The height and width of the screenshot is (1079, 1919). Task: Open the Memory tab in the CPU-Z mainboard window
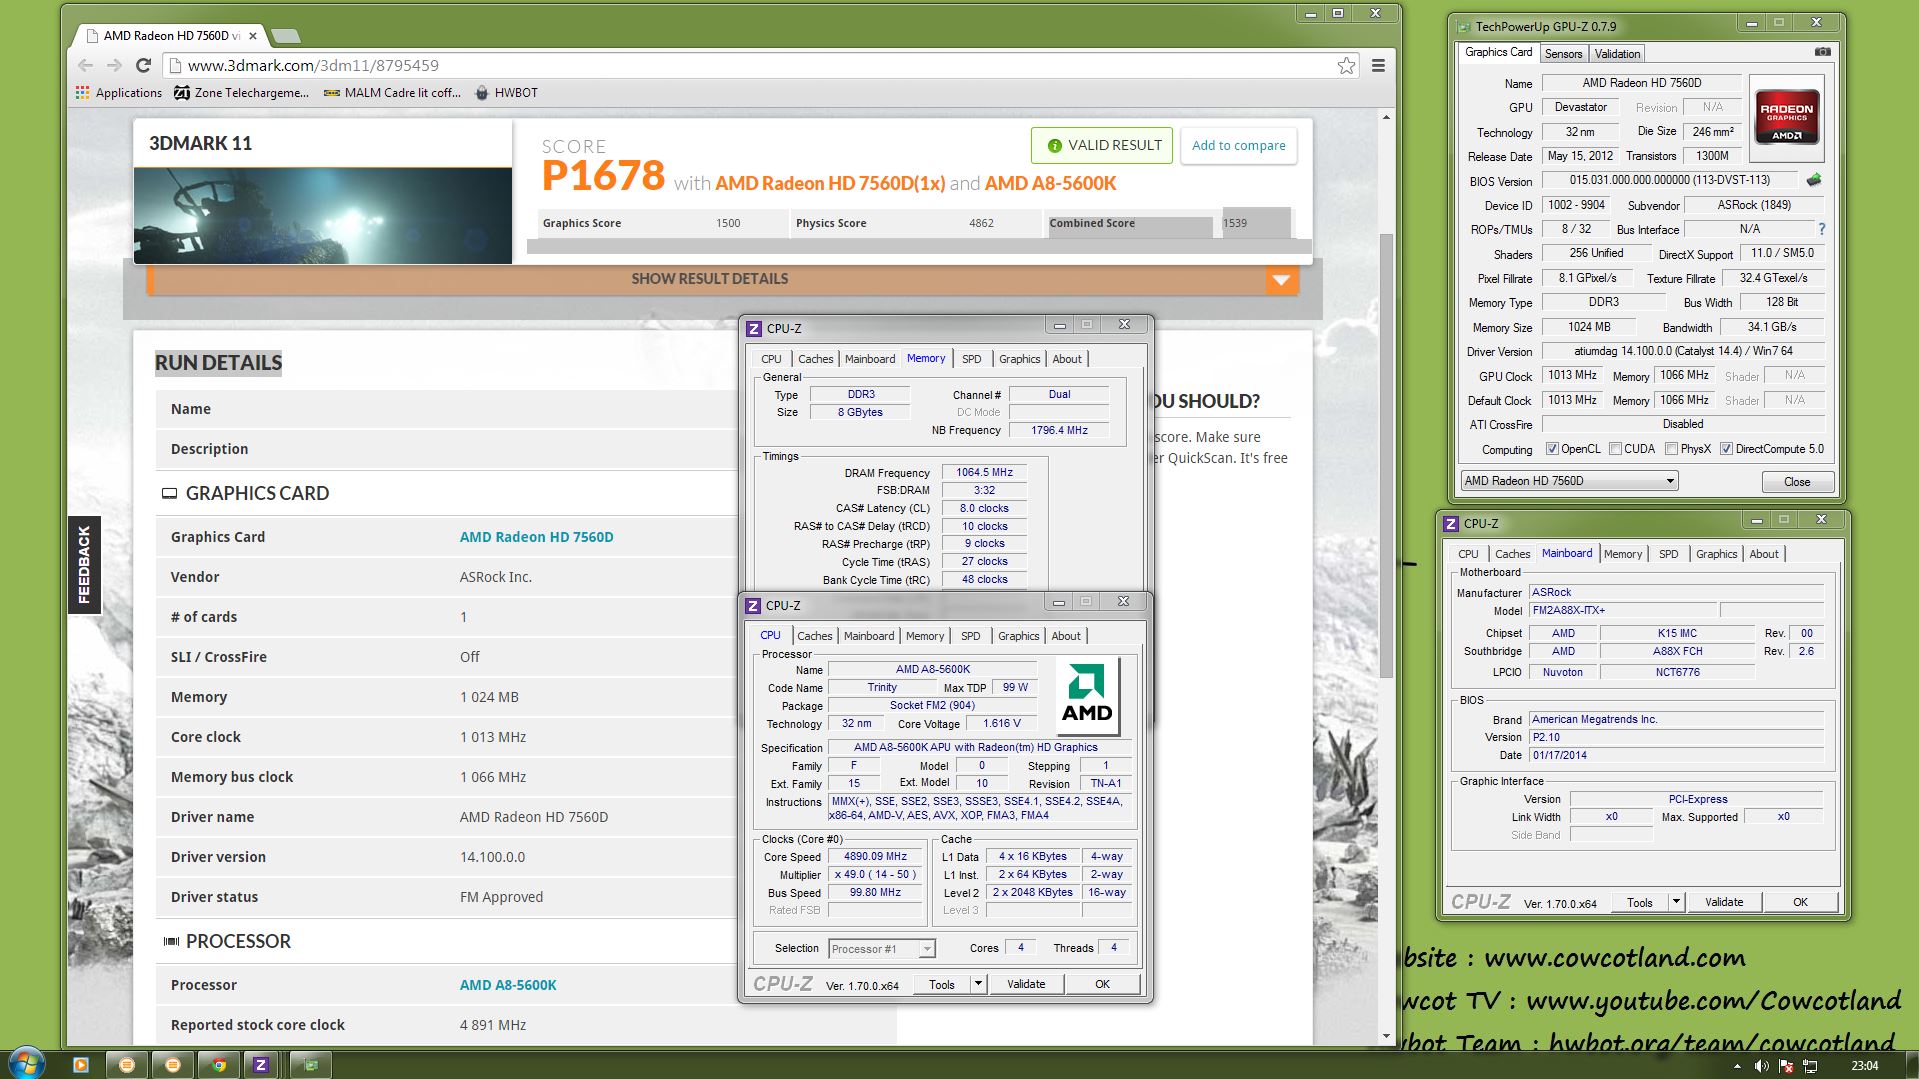tap(1622, 554)
